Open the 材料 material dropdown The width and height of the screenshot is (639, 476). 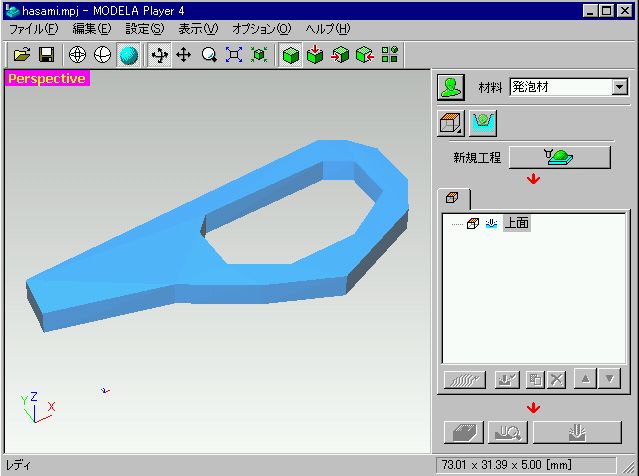tap(620, 87)
